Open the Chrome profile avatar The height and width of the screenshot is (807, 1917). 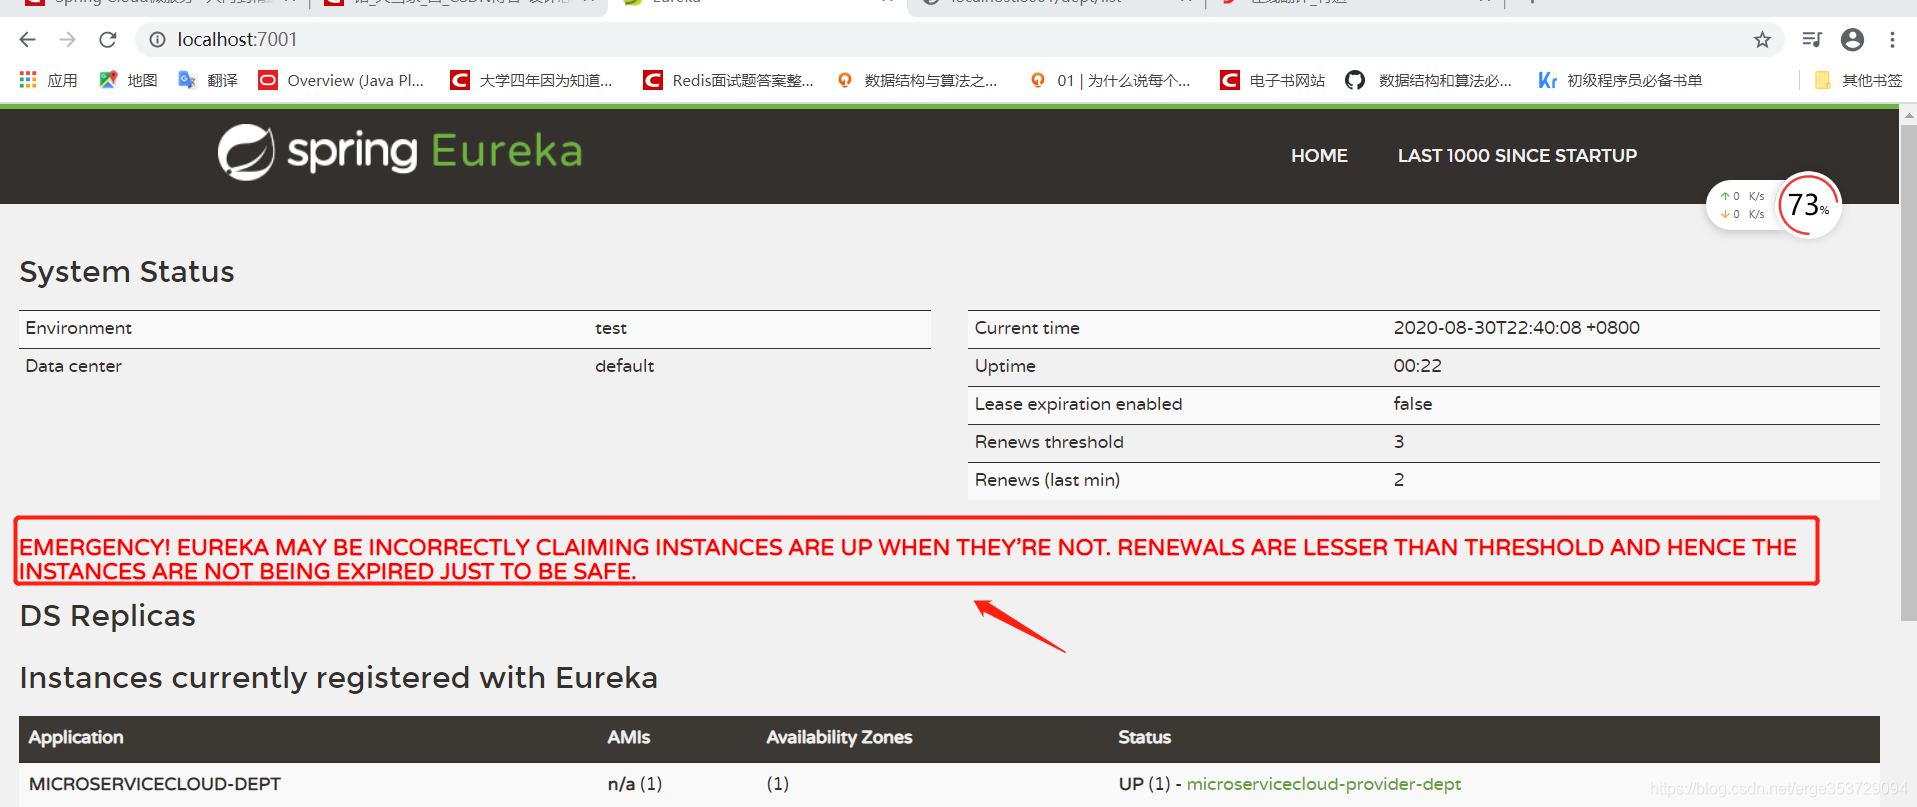(1852, 40)
